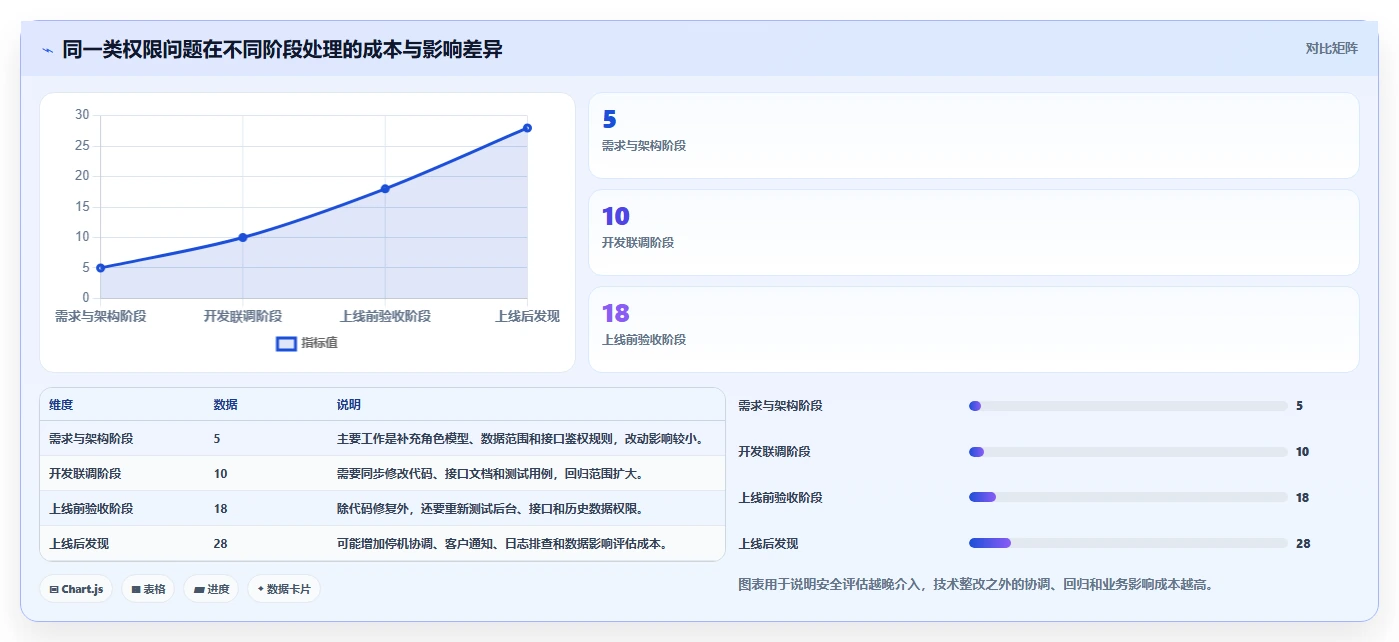Click the 上线后发现 label on the chart x-axis
Image resolution: width=1399 pixels, height=642 pixels.
point(527,316)
